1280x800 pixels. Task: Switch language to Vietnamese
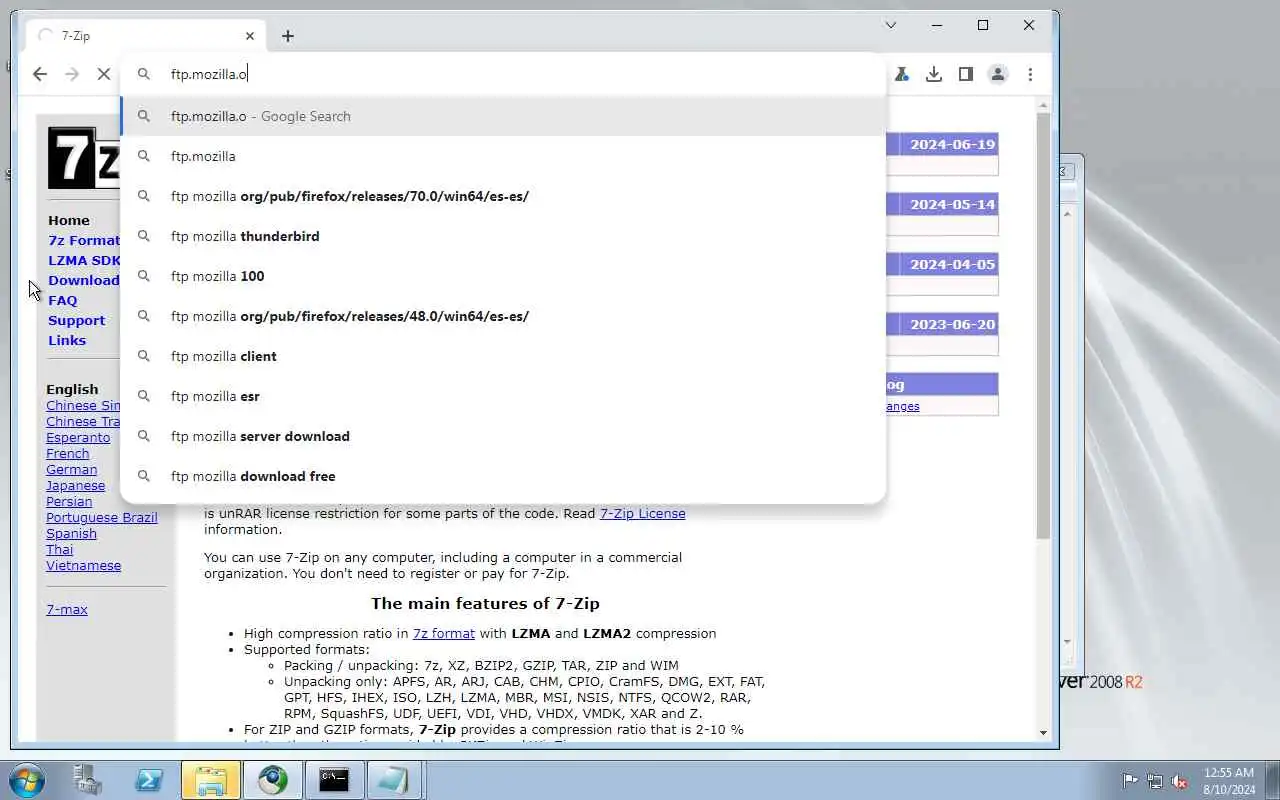point(83,565)
